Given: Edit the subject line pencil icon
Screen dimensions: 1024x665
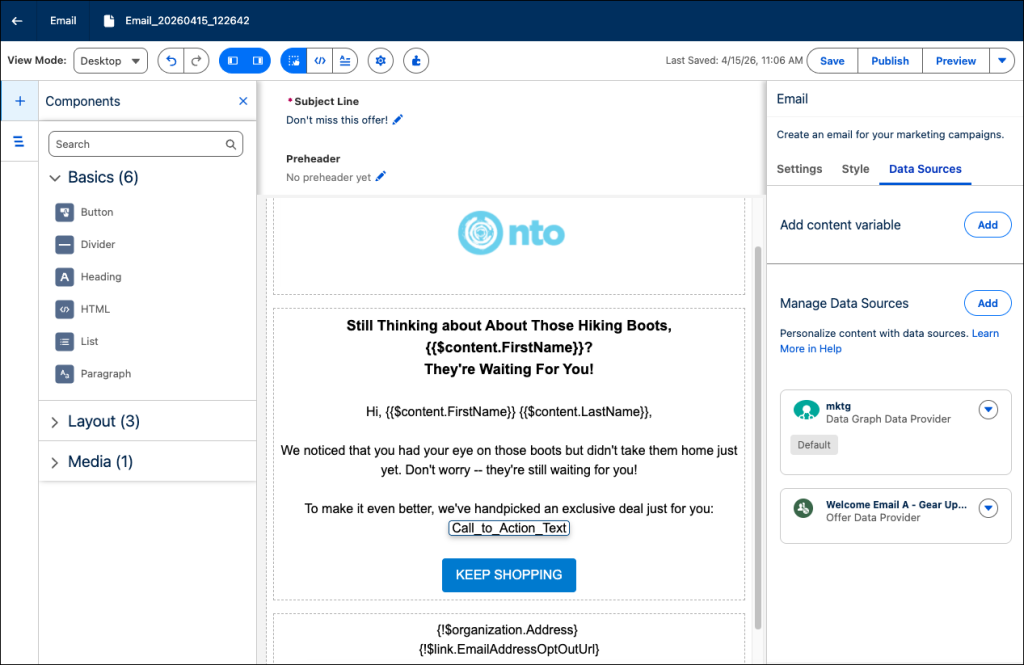Looking at the screenshot, I should [398, 120].
